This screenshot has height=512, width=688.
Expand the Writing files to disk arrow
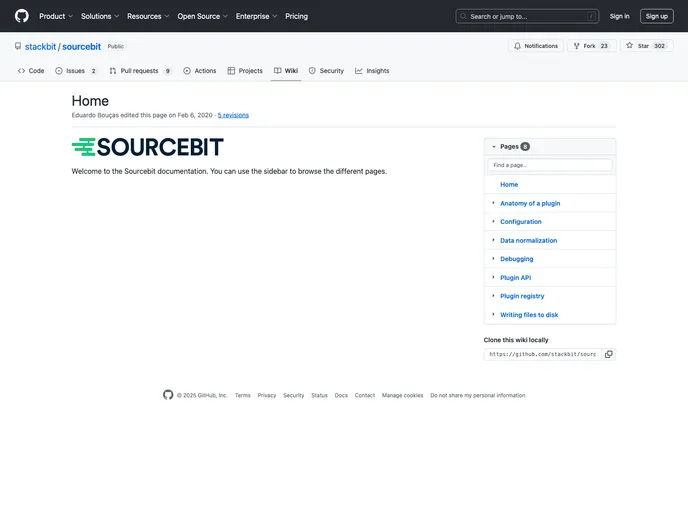point(493,314)
